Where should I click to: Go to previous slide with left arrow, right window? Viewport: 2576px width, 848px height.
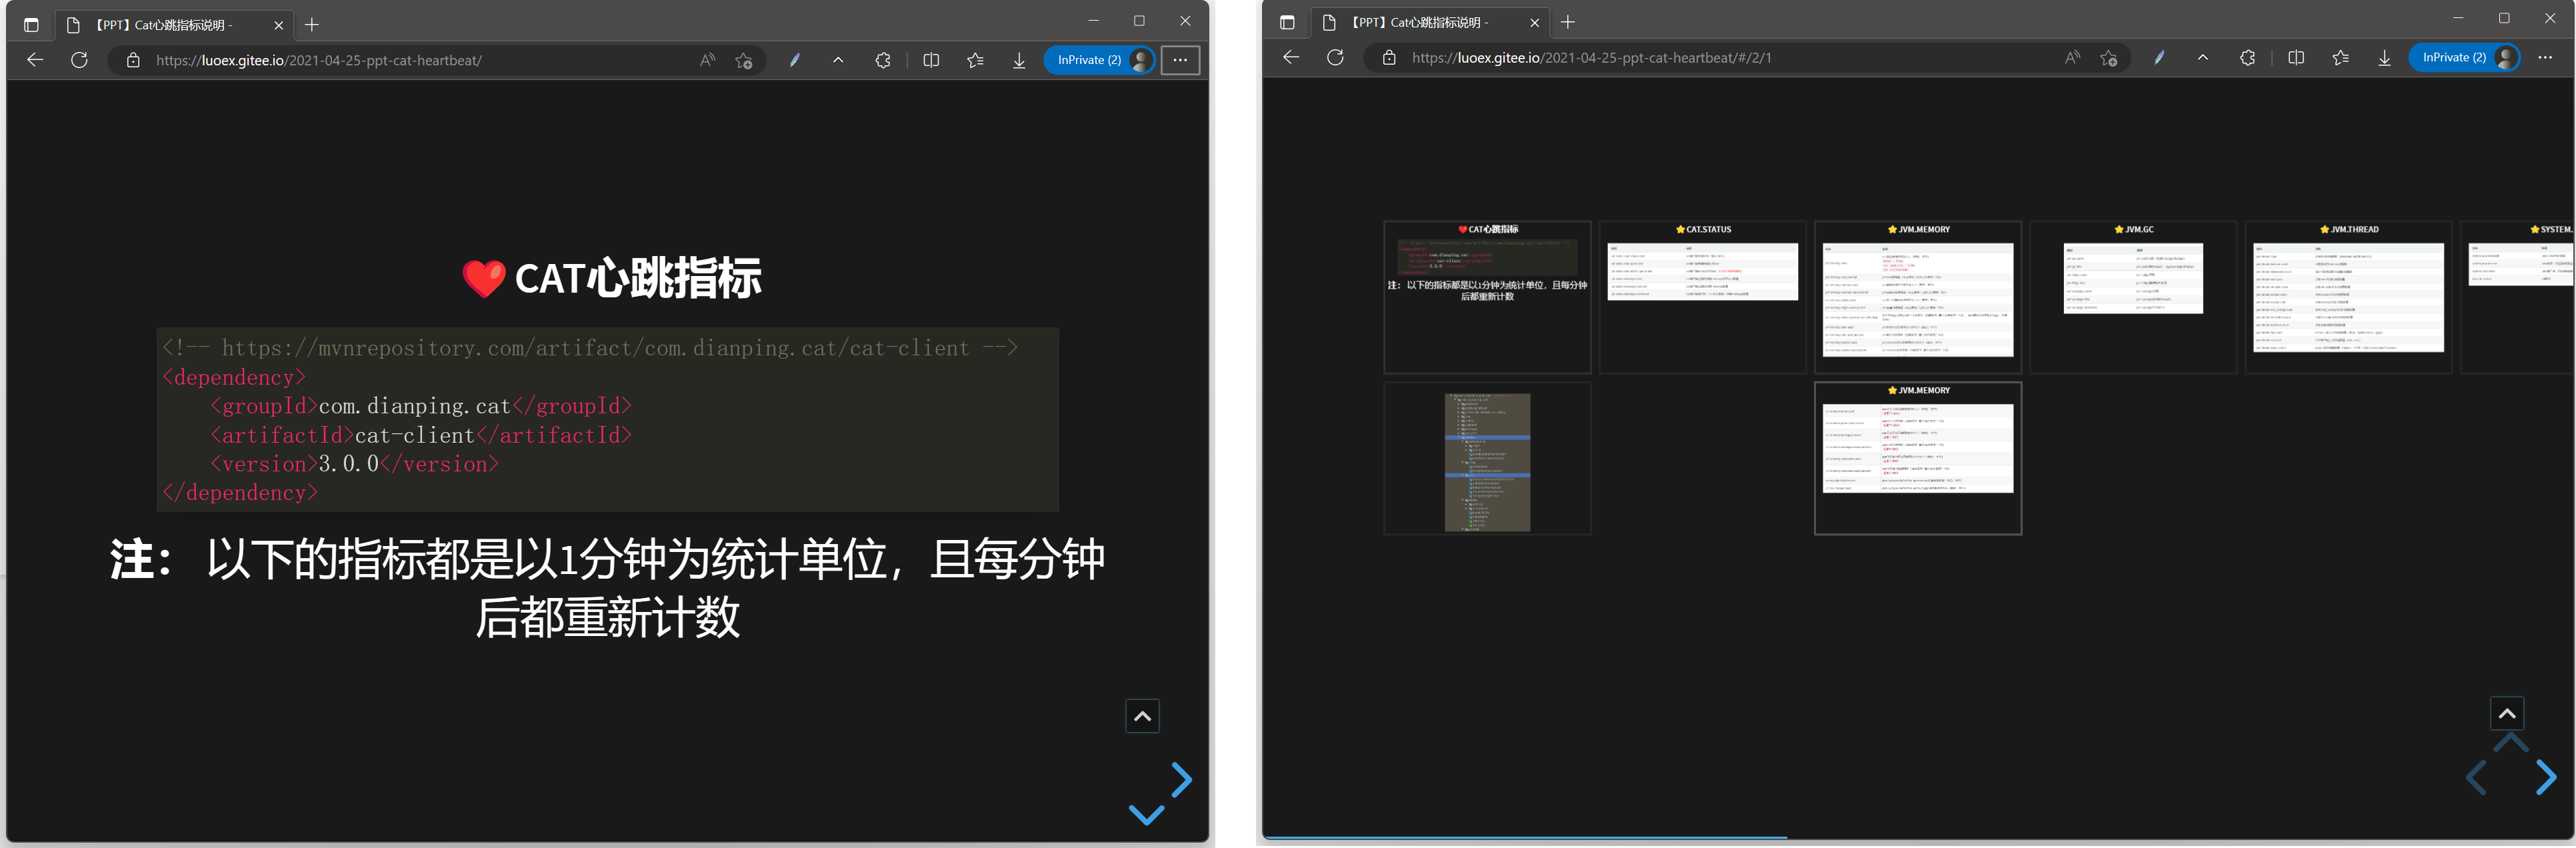tap(2476, 777)
